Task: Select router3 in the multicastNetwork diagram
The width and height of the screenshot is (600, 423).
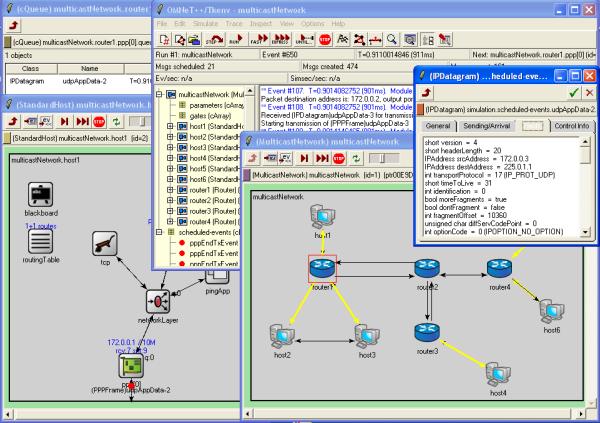Action: [x=427, y=333]
